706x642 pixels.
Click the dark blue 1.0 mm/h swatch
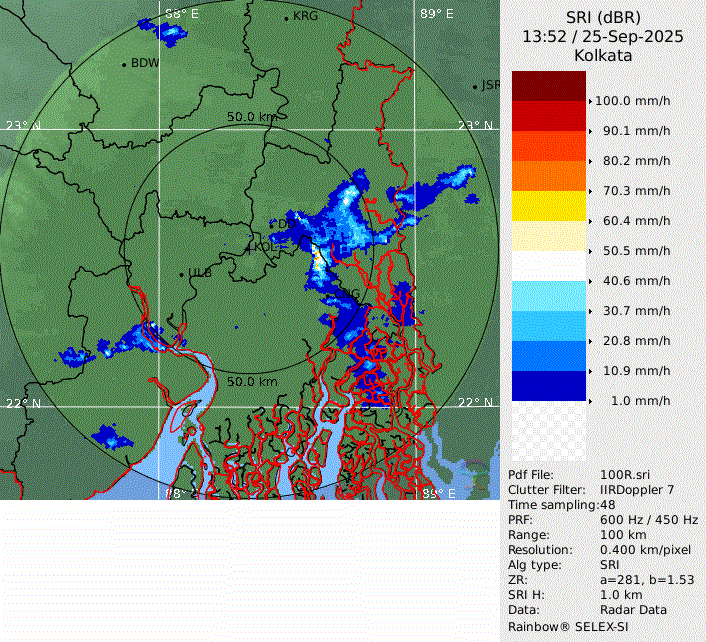coord(547,386)
